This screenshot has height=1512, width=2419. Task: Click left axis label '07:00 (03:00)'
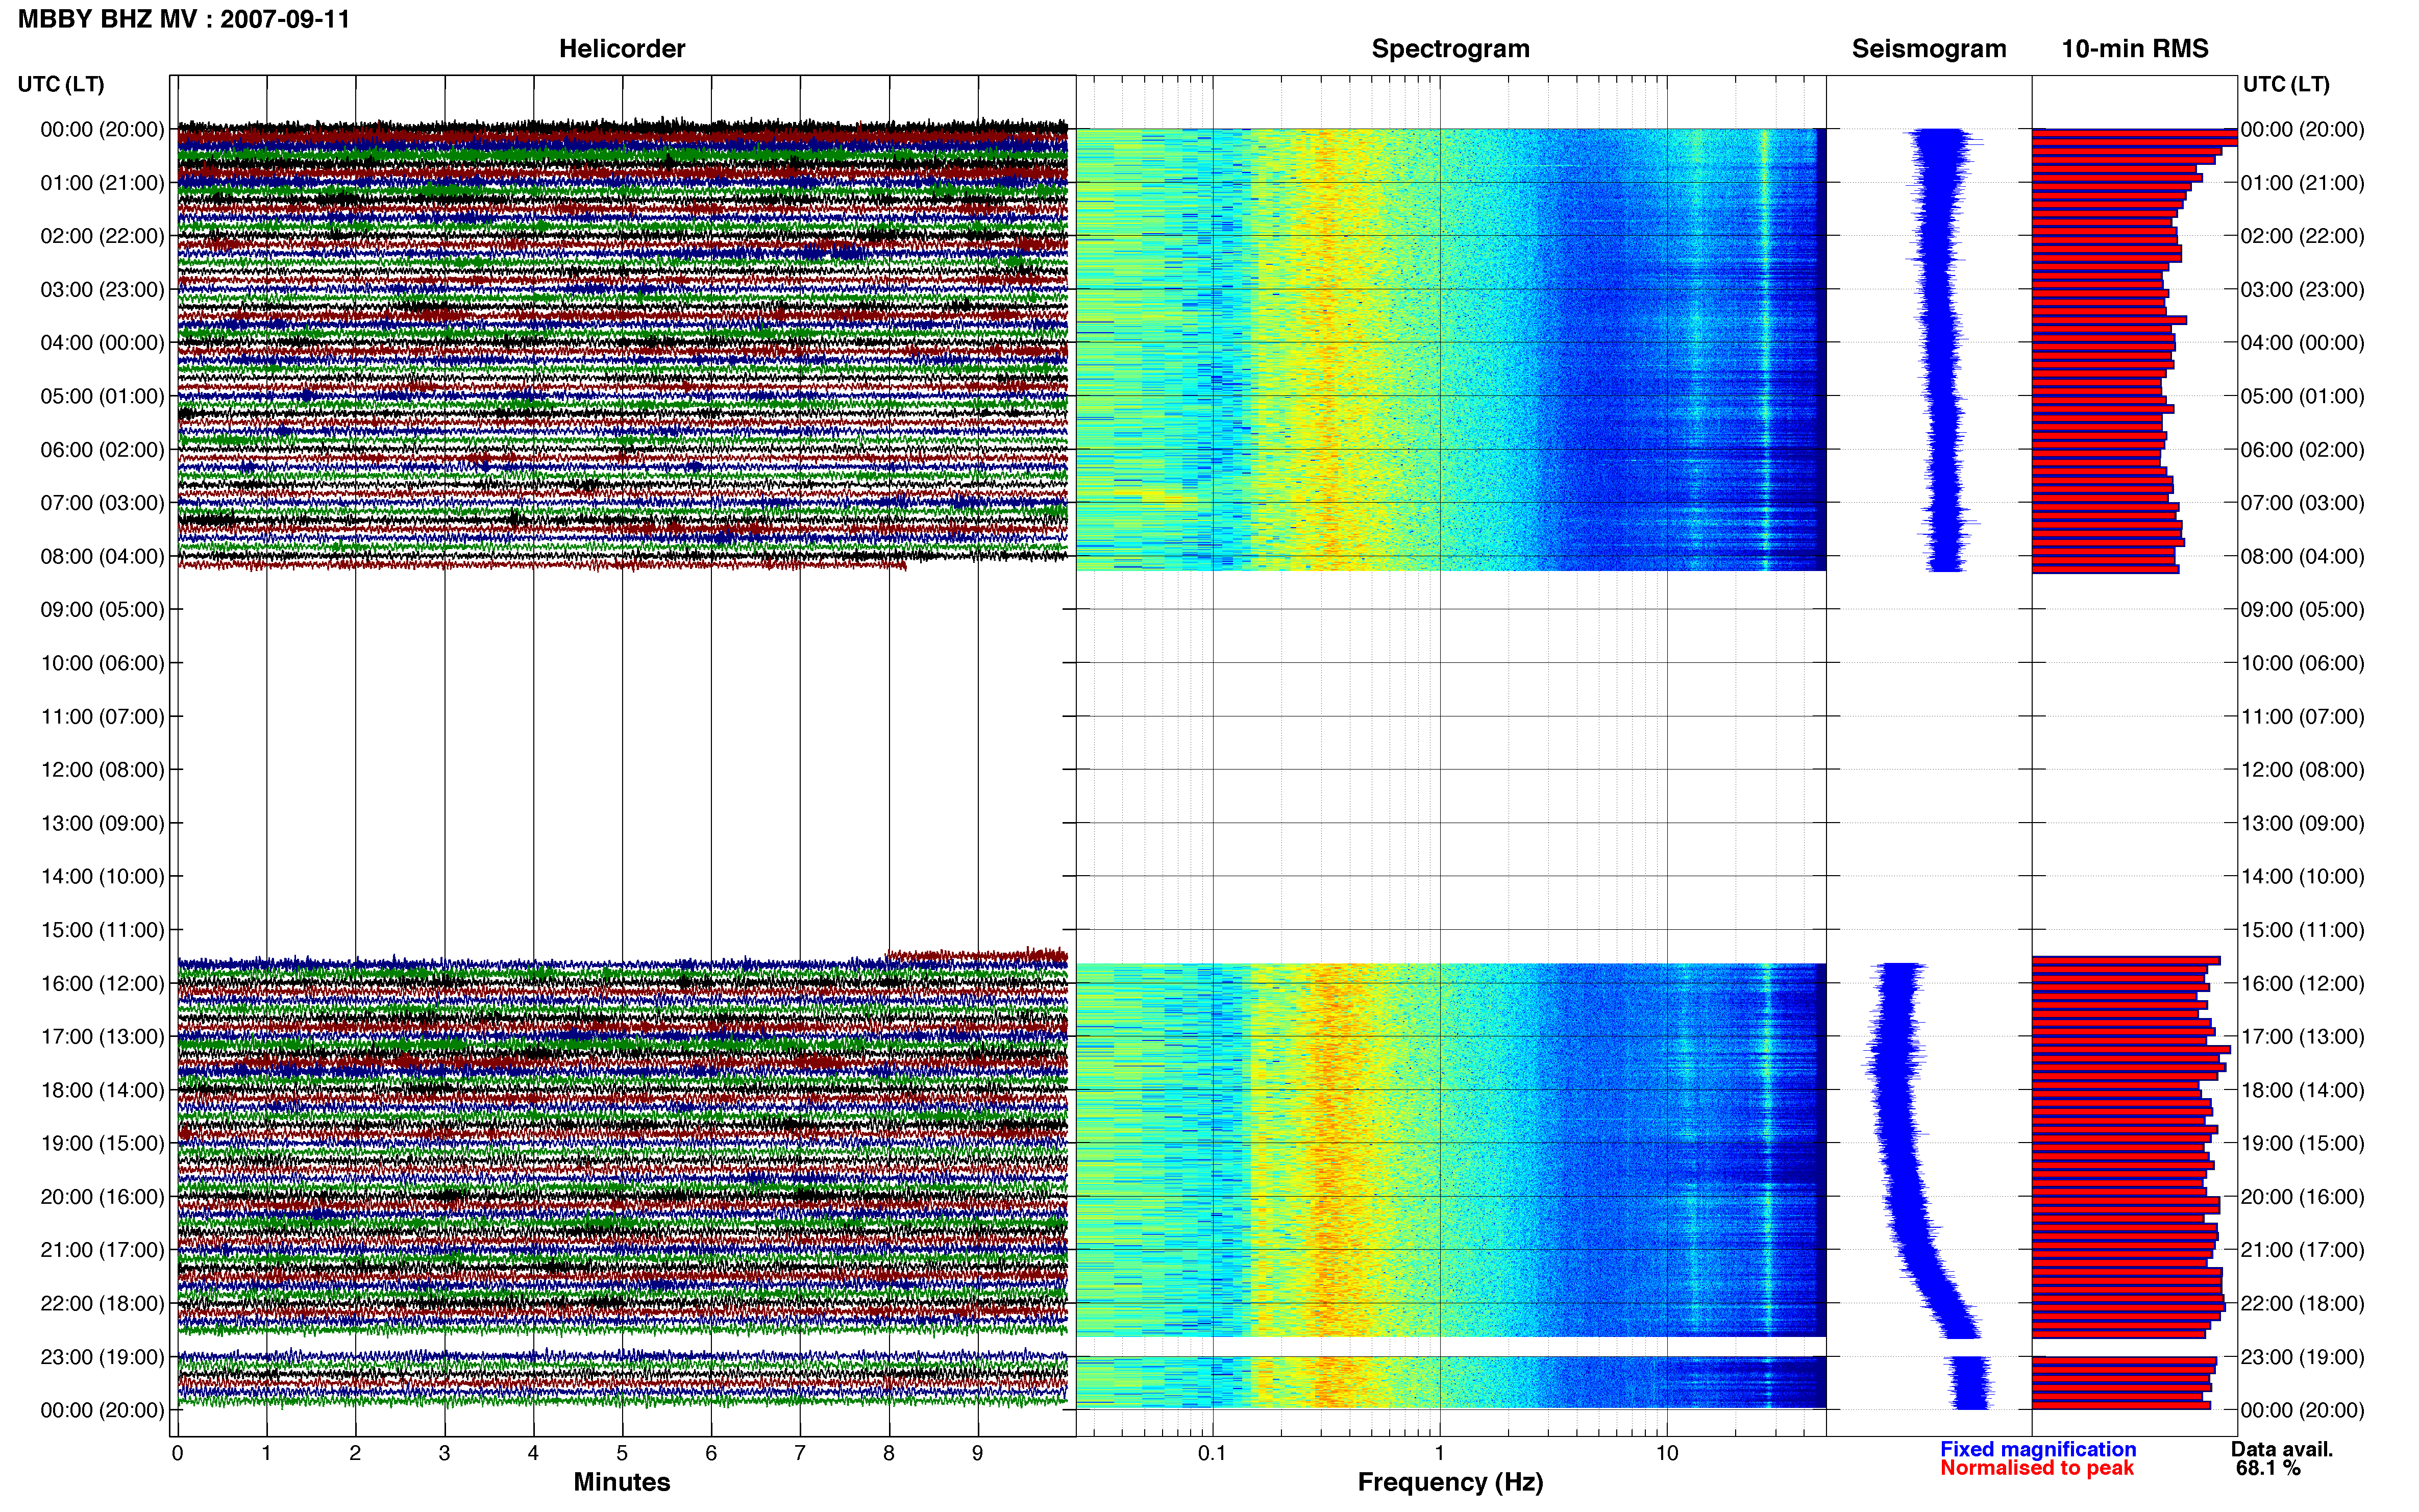pos(102,503)
